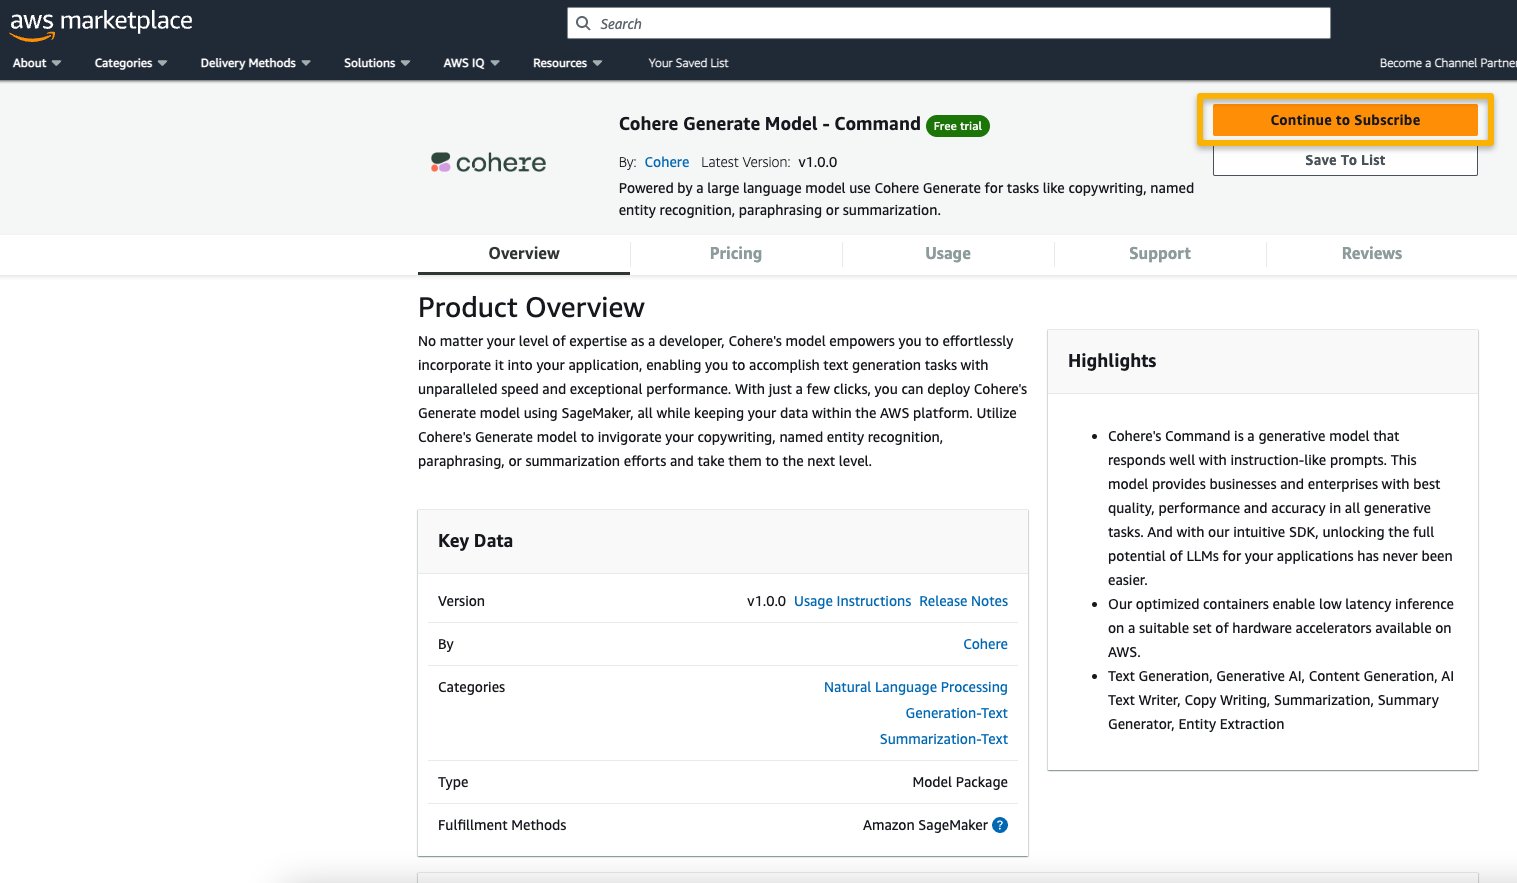Open the Generation-Text category link
The width and height of the screenshot is (1517, 883).
956,713
